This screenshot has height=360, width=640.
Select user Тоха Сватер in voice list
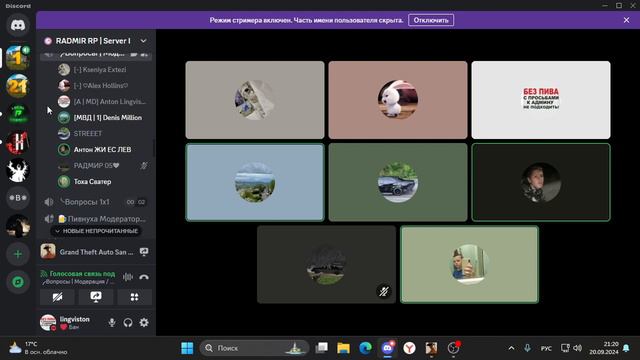[102, 182]
